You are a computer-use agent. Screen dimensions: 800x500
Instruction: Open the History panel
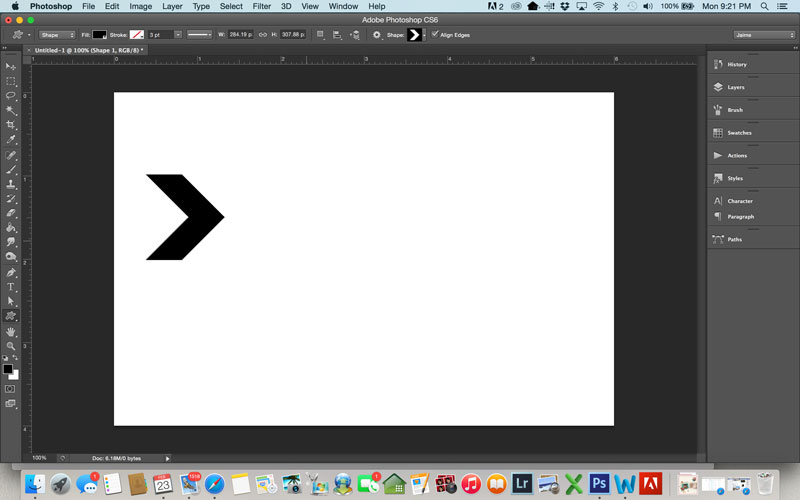pyautogui.click(x=736, y=64)
